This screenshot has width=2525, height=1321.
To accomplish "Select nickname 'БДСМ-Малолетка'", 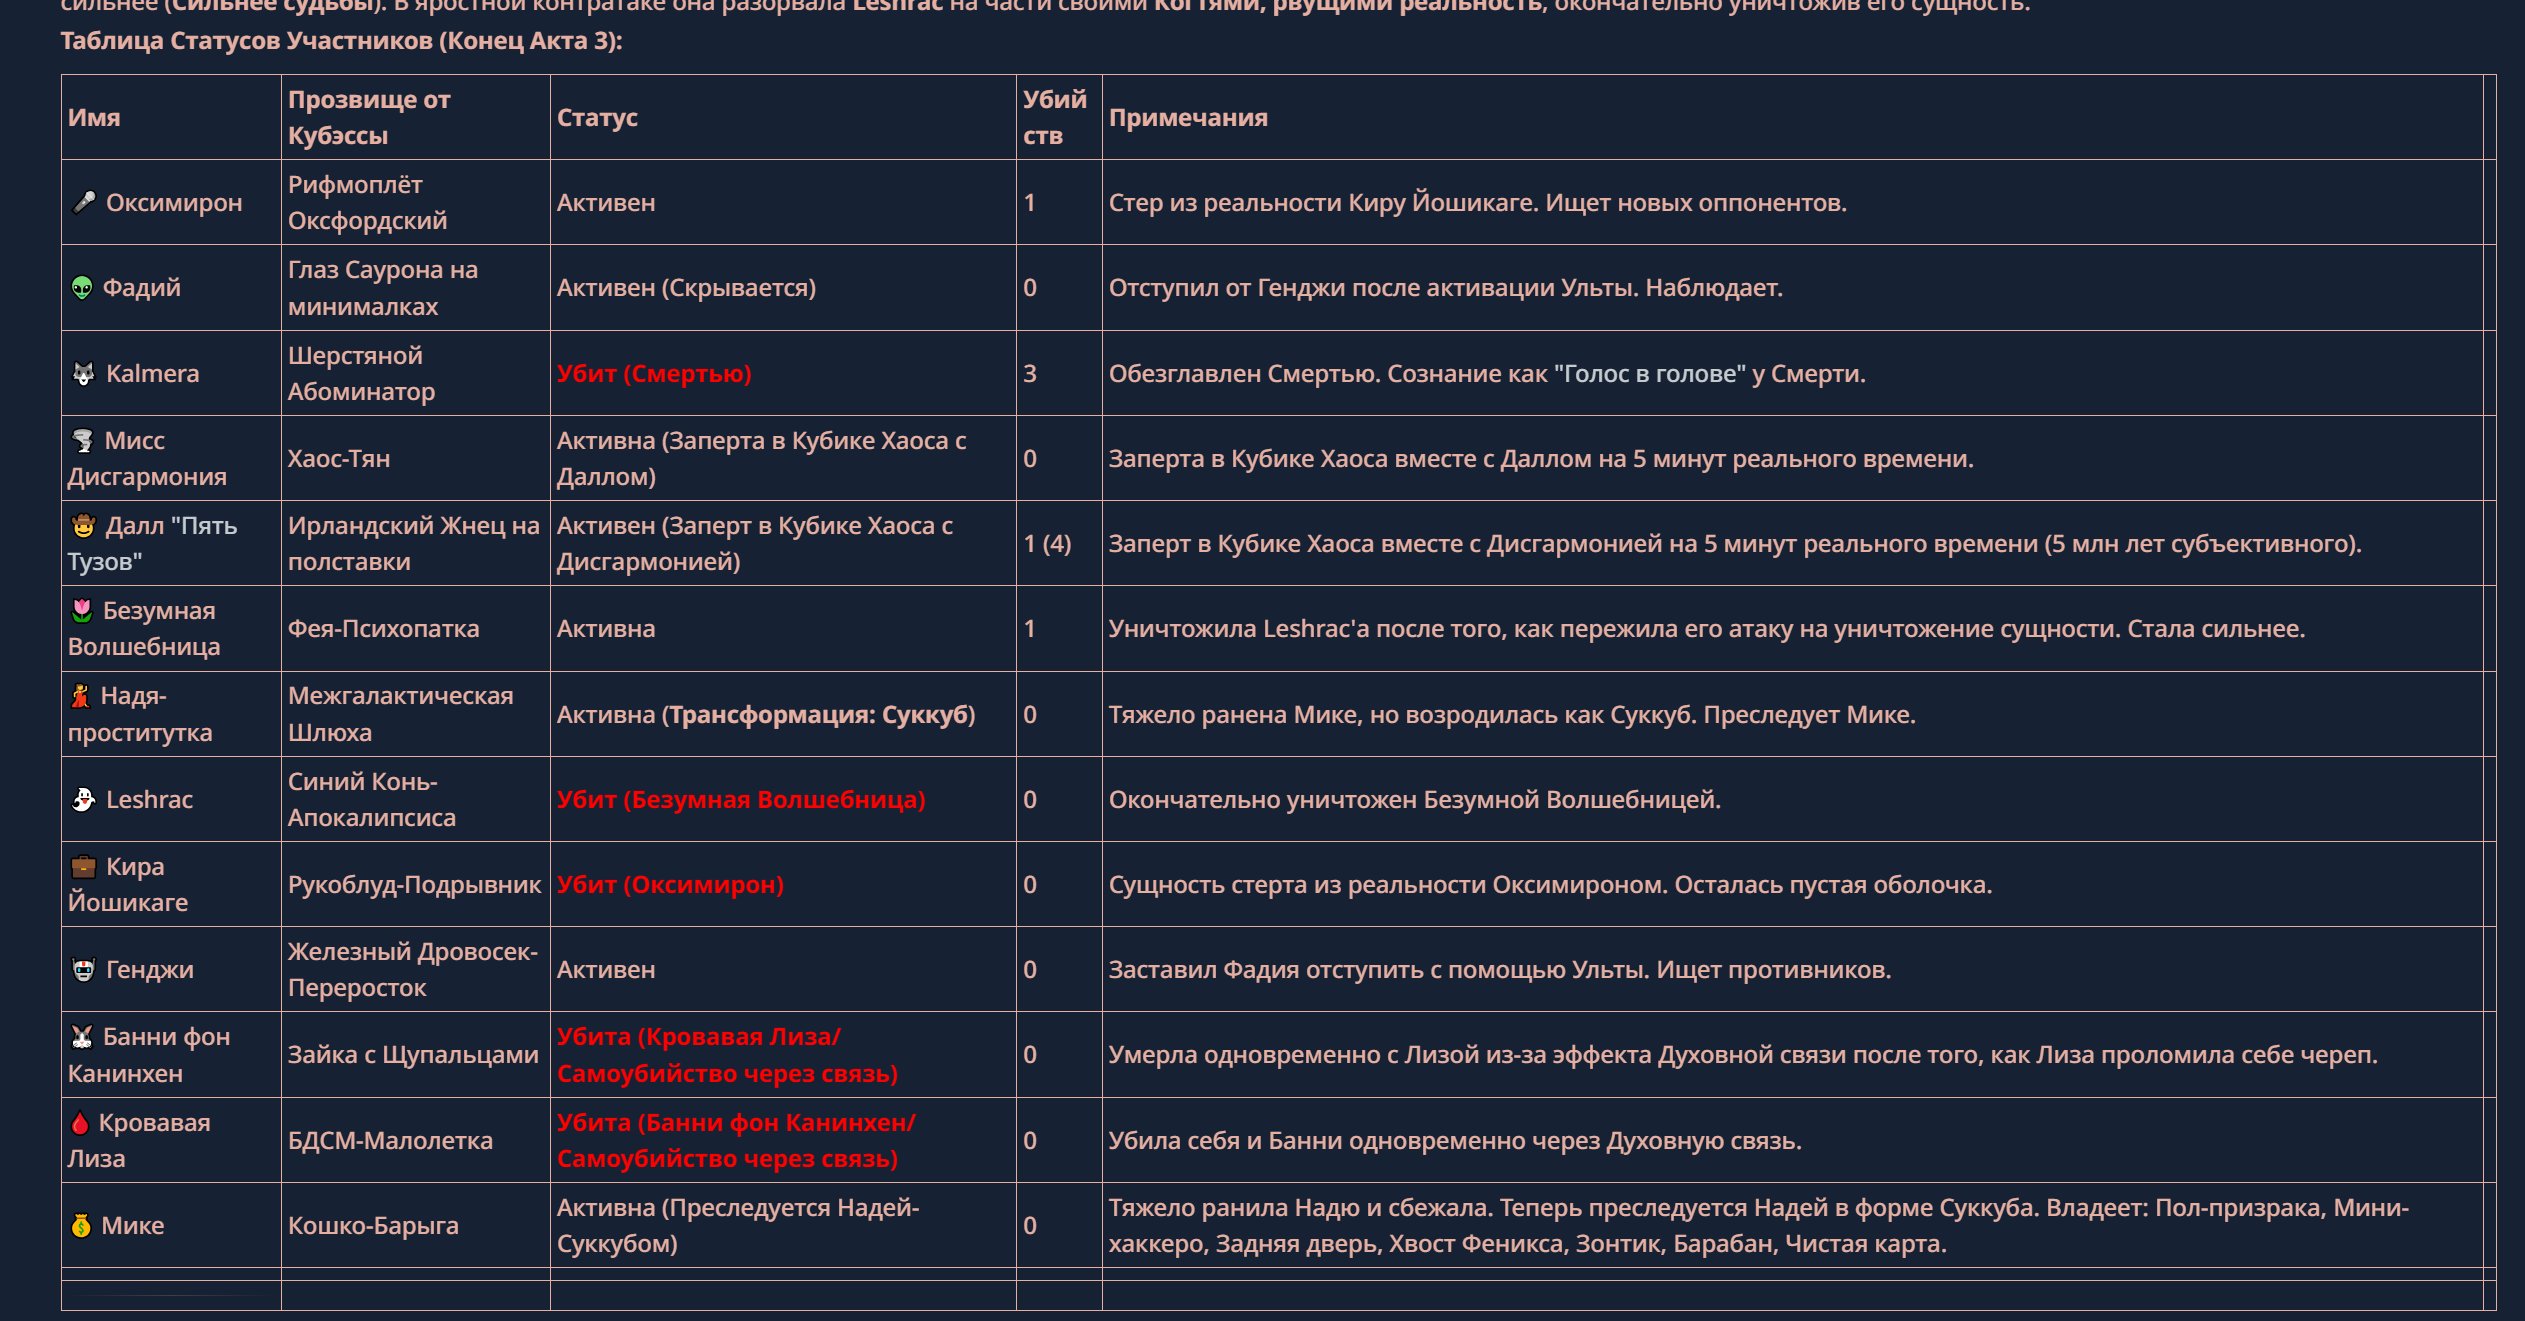I will tap(391, 1141).
